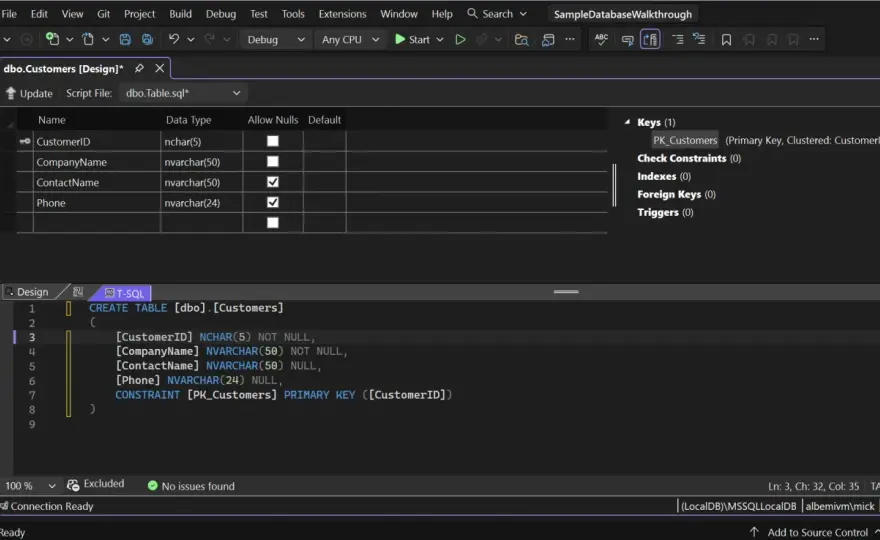Screen dimensions: 880x540
Task: Click the table grid vertical scrollbar
Action: tap(615, 185)
